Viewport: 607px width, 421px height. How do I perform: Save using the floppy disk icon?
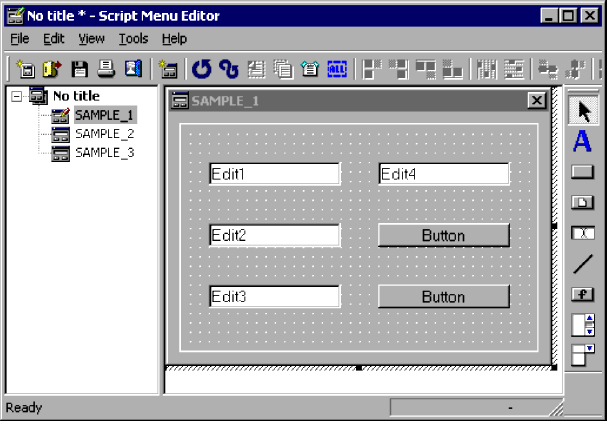[79, 69]
